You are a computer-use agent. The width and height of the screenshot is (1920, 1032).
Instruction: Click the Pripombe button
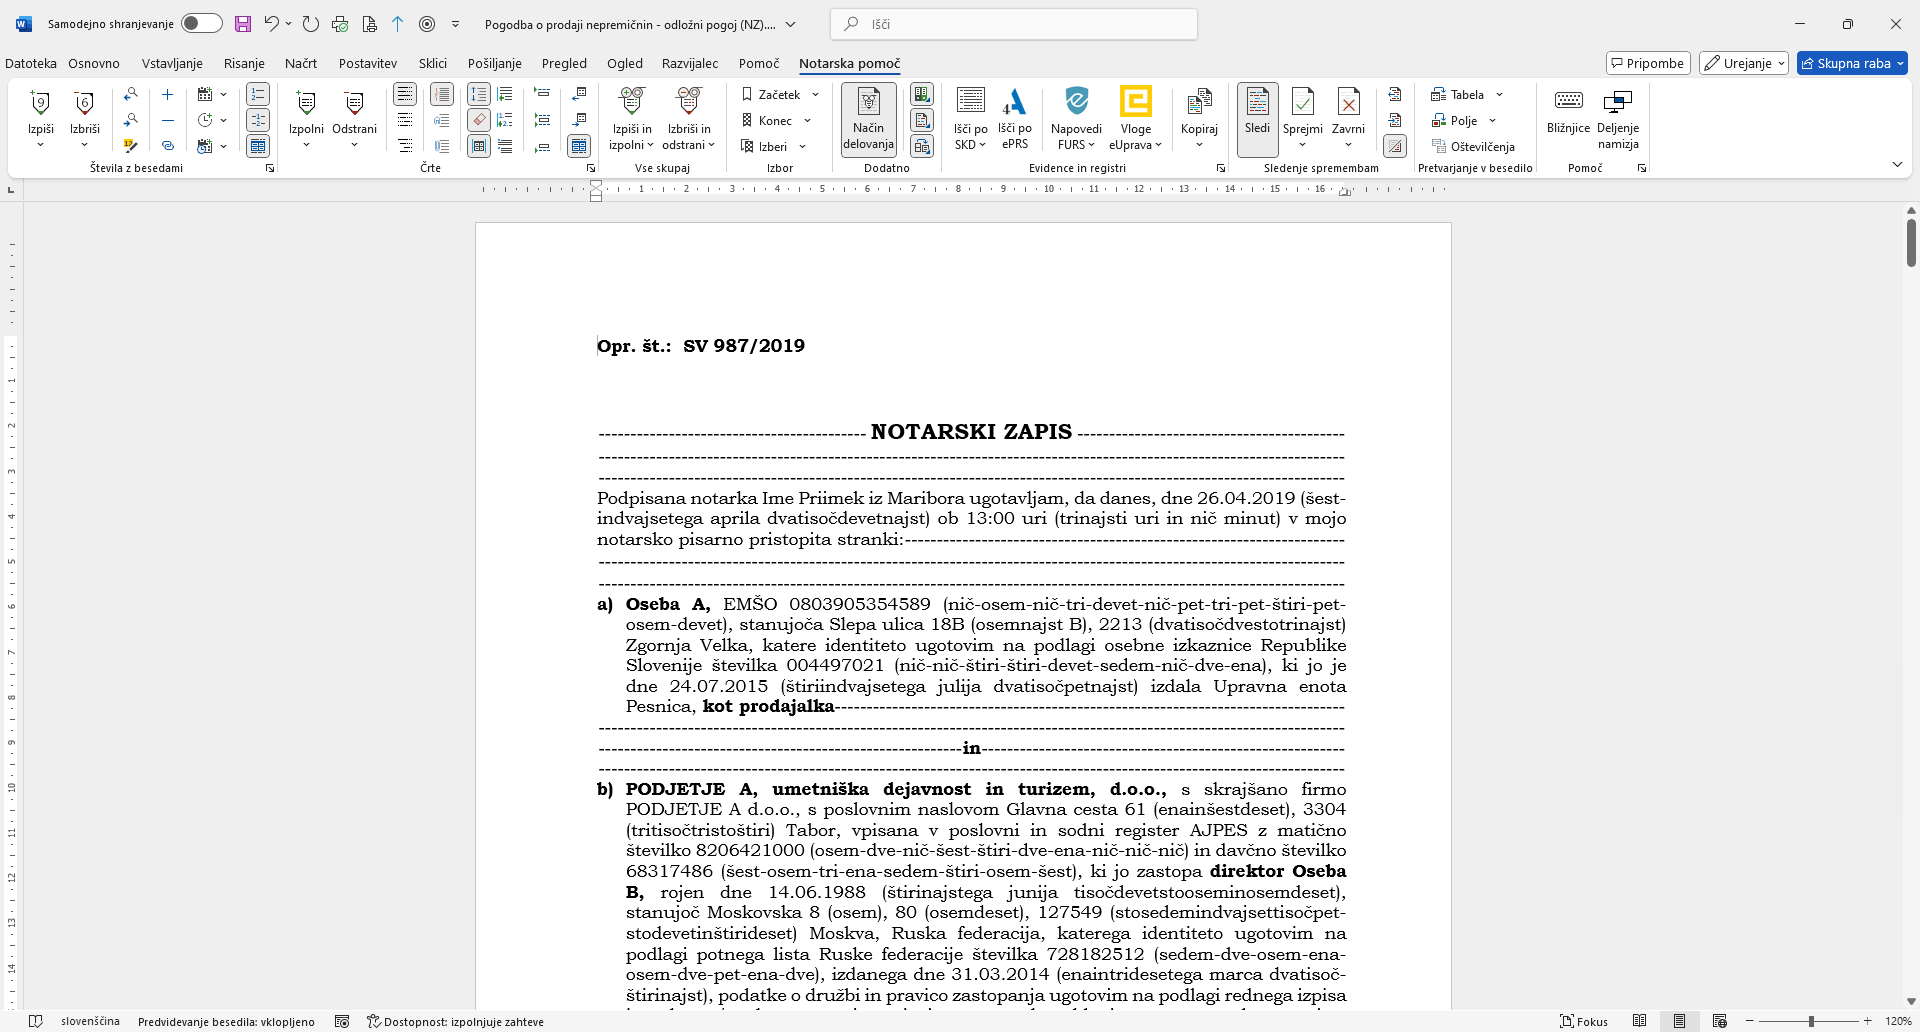1647,63
